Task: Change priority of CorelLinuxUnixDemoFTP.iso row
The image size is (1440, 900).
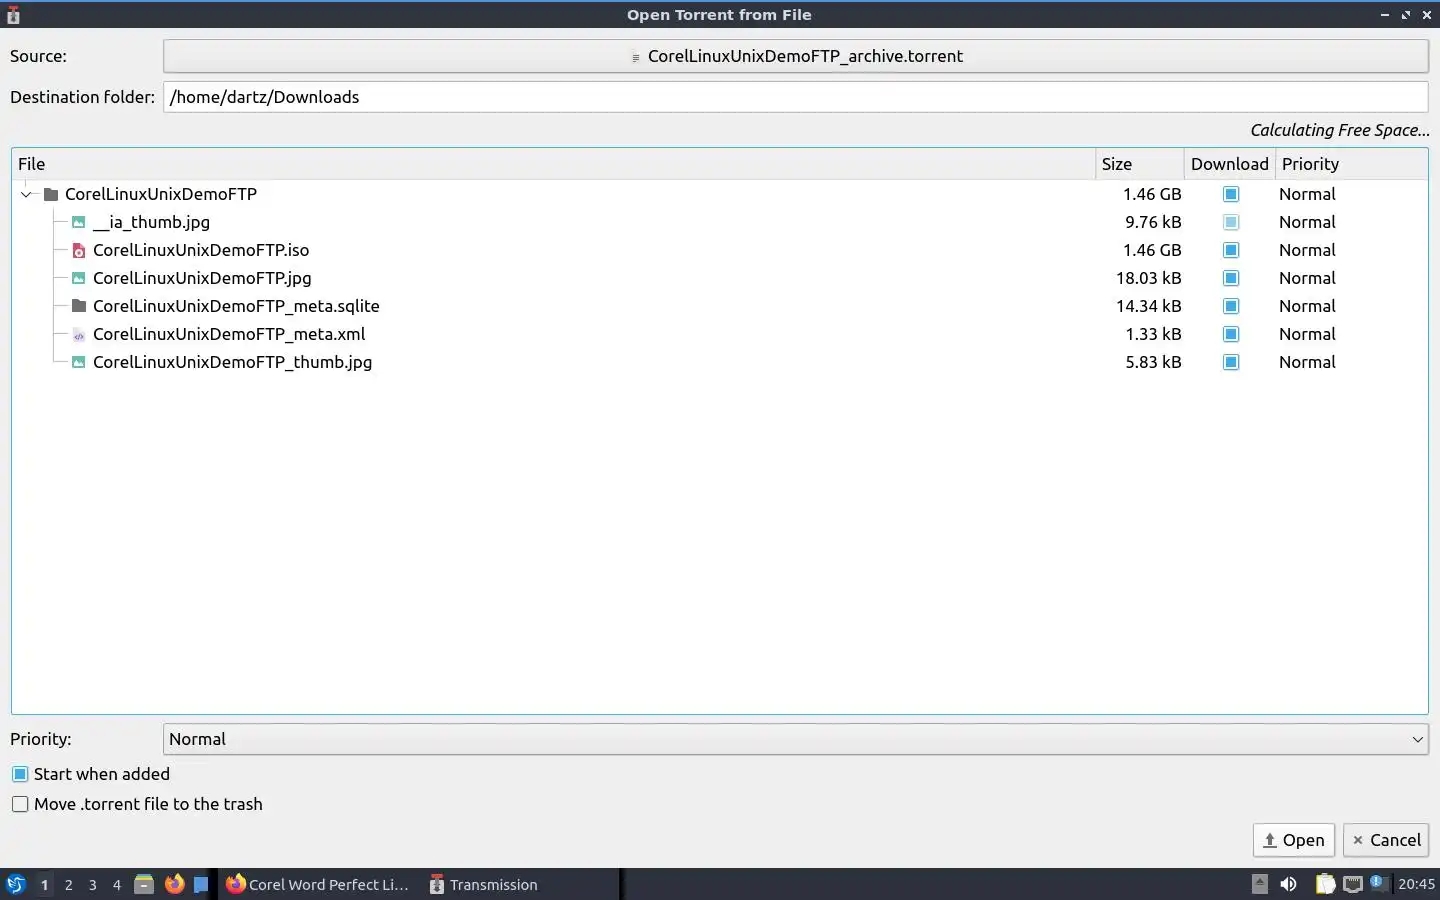Action: coord(1307,250)
